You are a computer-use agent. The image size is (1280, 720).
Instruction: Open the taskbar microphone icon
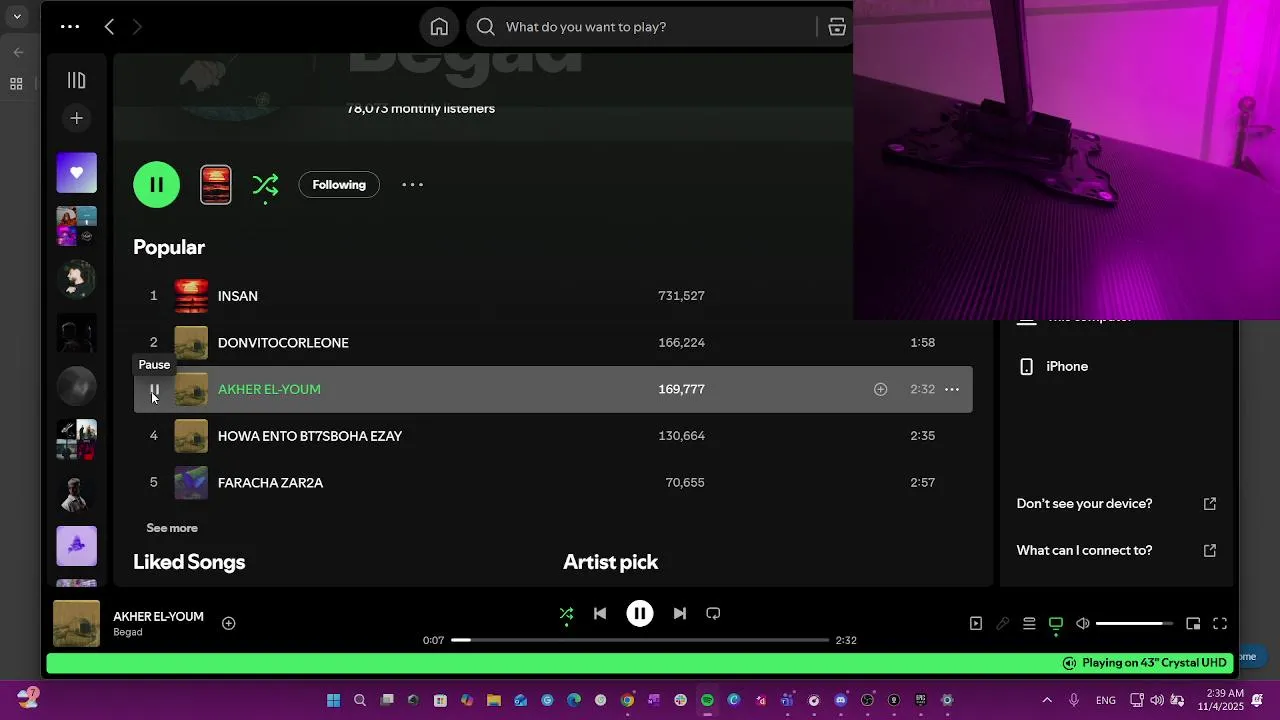coord(1074,700)
